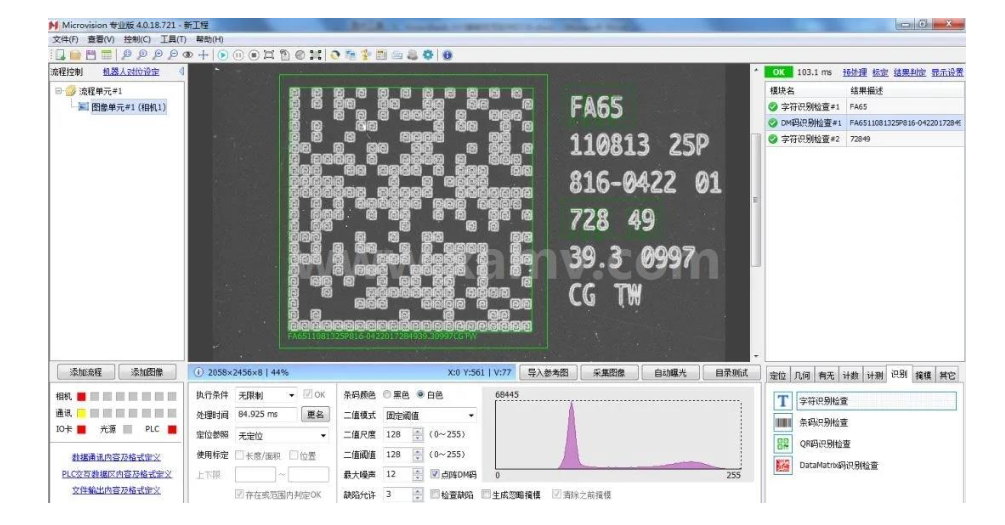Adjust the 二值尺度 spinner arrows
Image resolution: width=1005 pixels, height=525 pixels.
[x=418, y=435]
